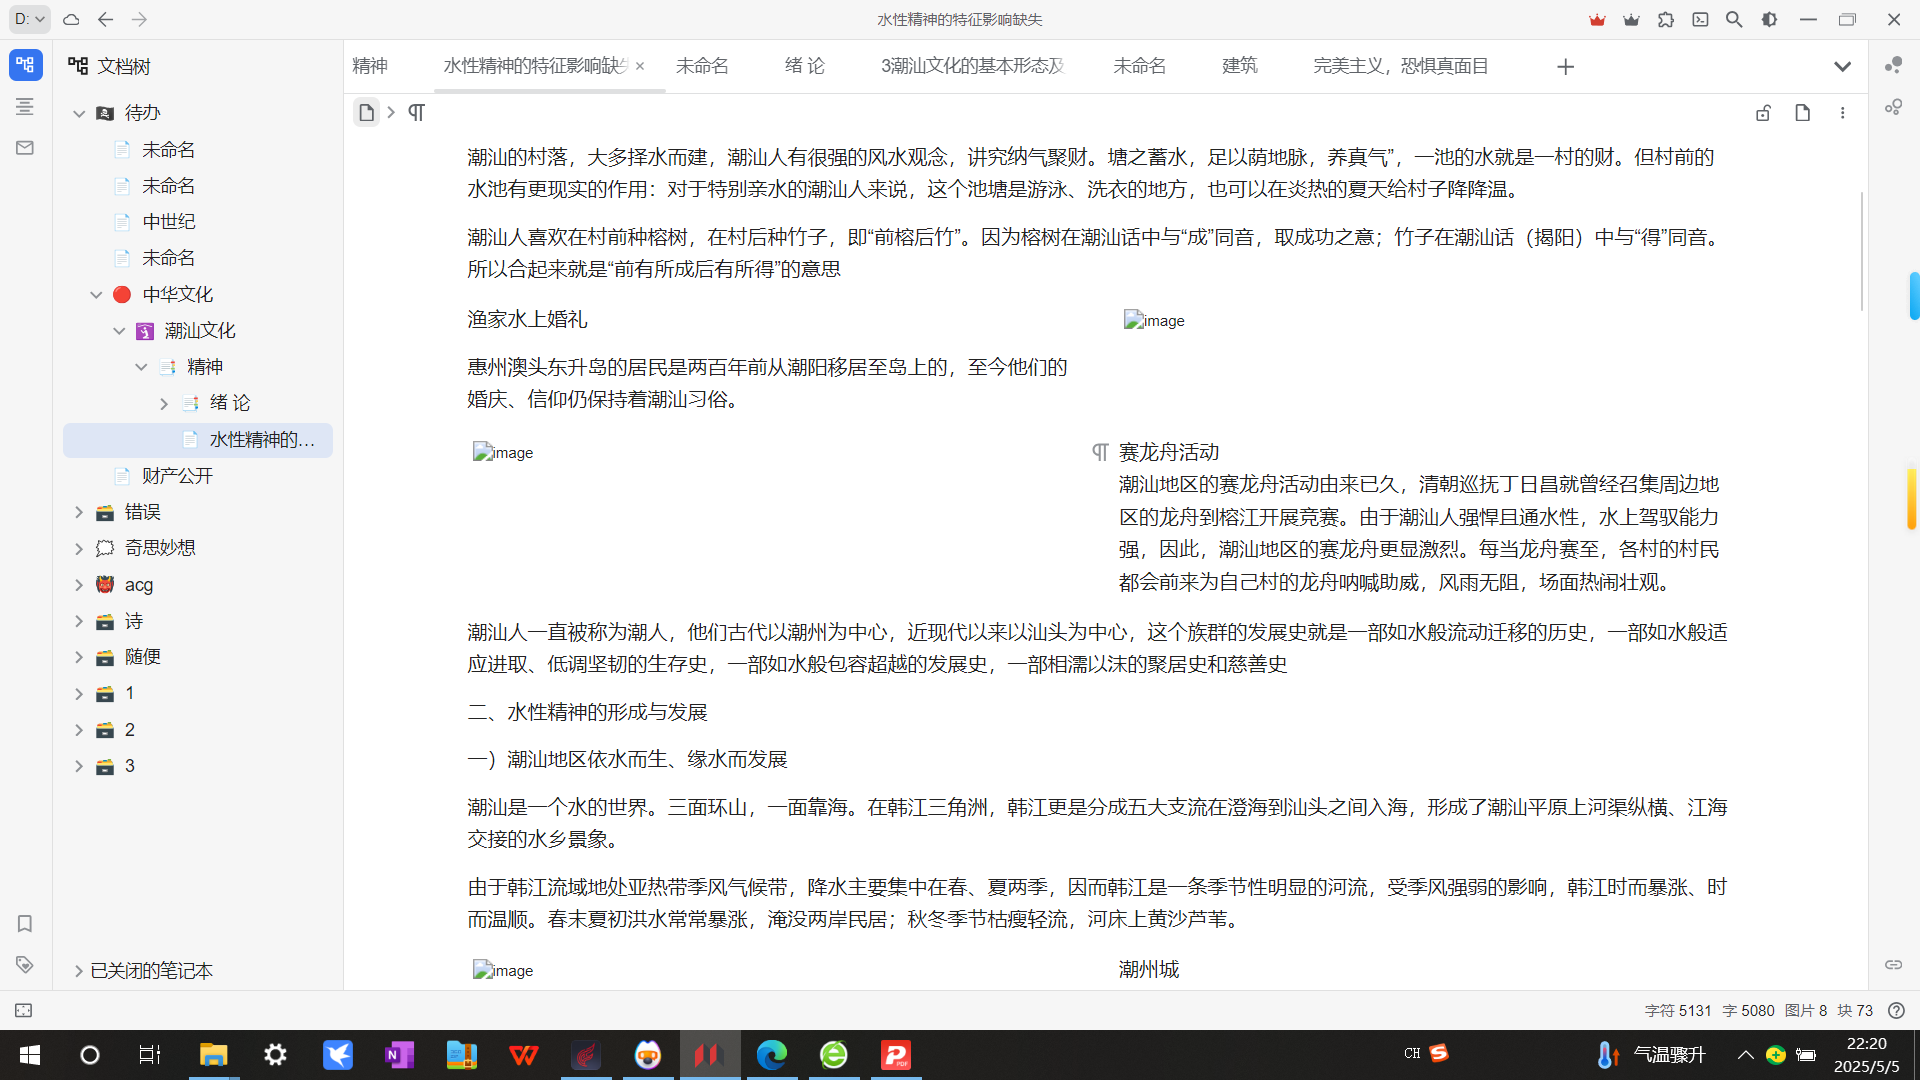Screen dimensions: 1920x1080
Task: Switch to the 建筑 tab
Action: [1239, 66]
